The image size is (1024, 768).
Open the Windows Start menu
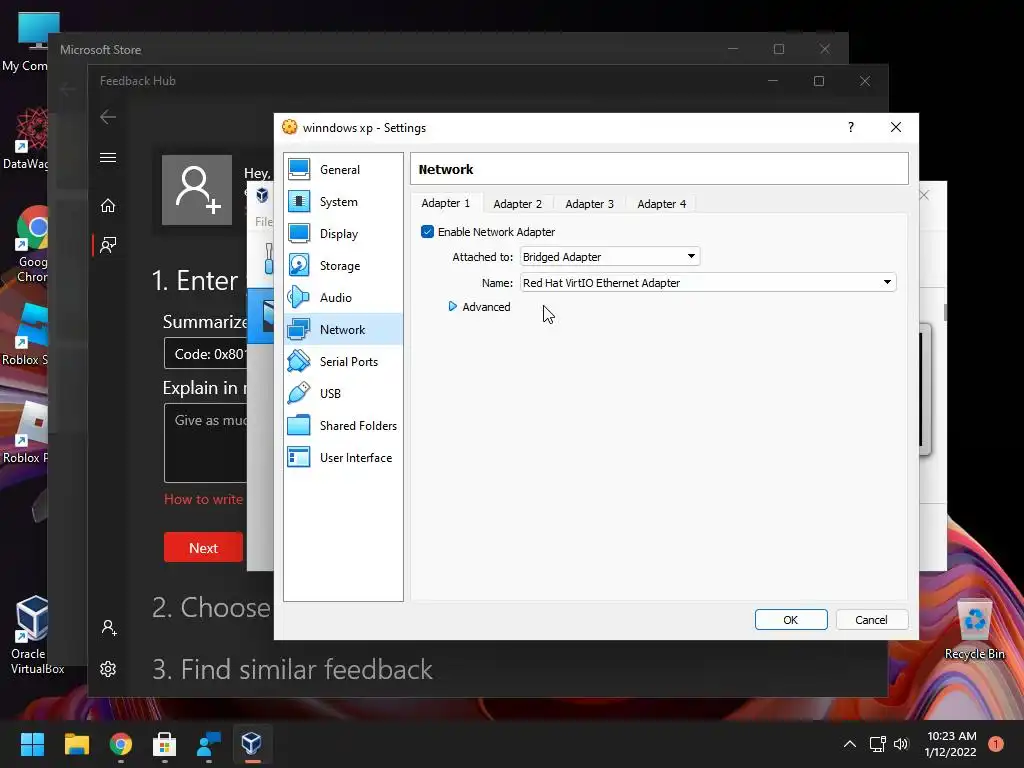click(32, 744)
